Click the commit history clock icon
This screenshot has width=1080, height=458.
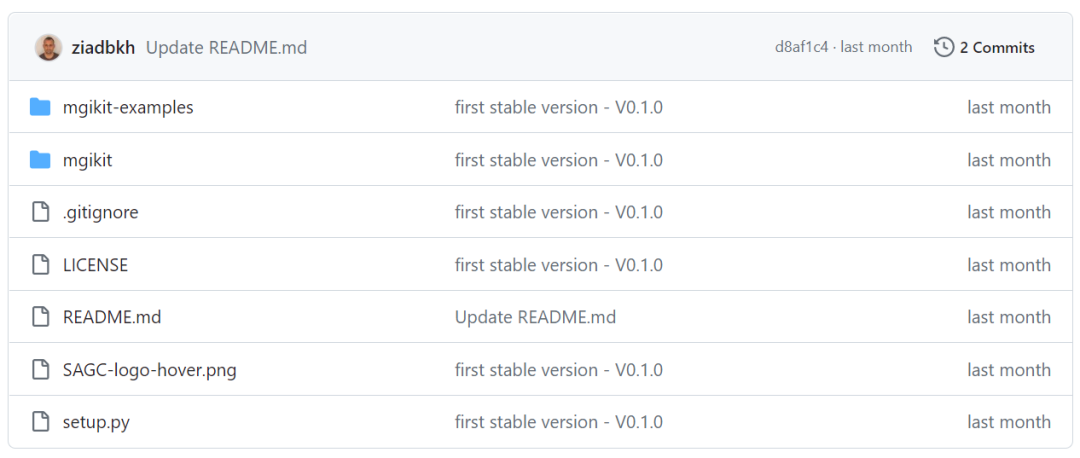pos(943,47)
